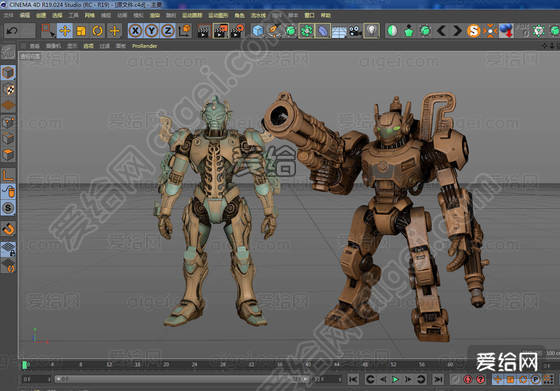Activate the Scale tool

[x=81, y=31]
